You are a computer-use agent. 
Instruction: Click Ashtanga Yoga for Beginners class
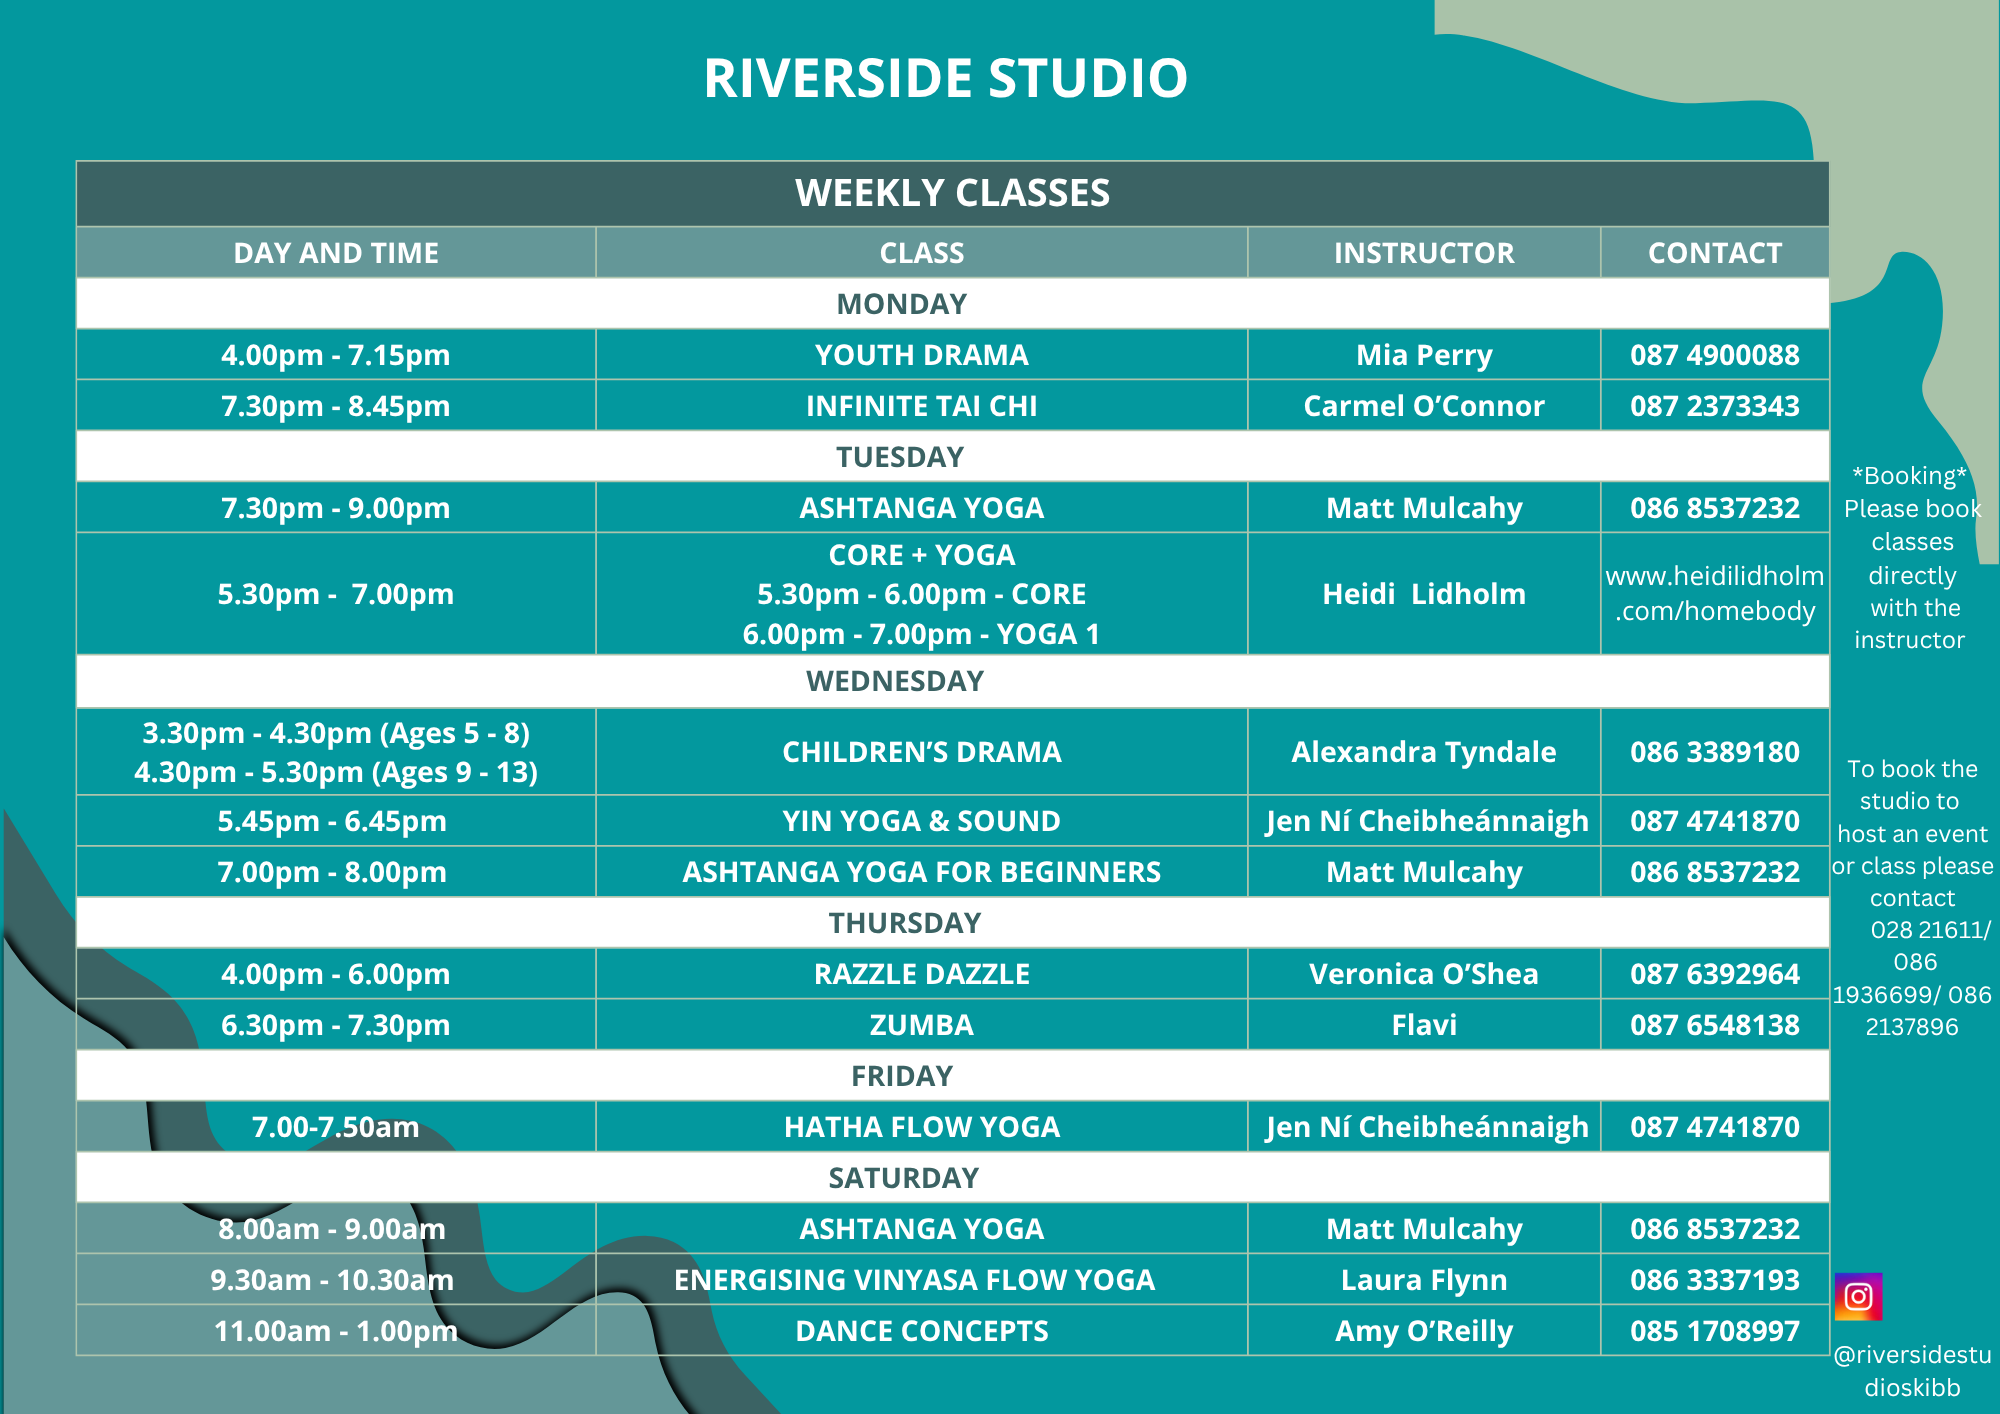(x=921, y=872)
